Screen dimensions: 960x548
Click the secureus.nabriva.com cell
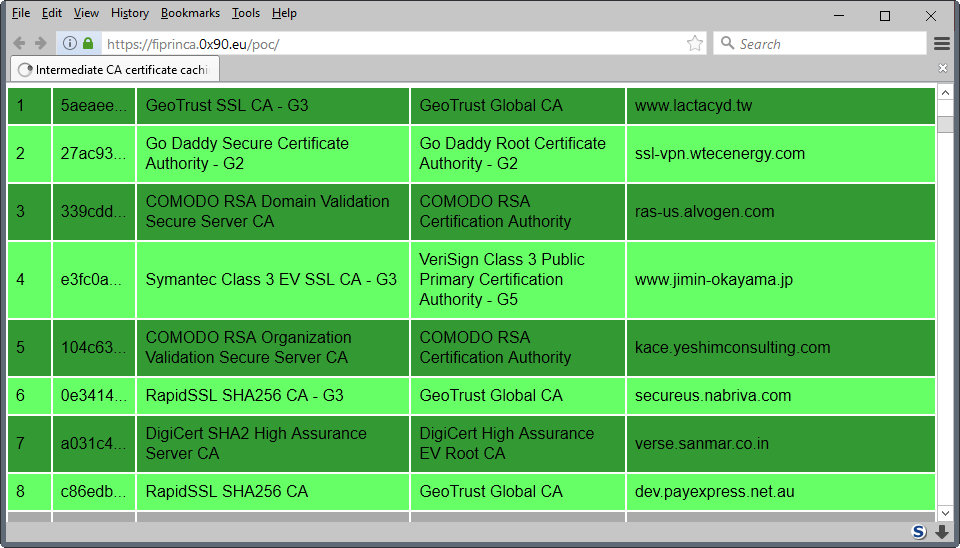coord(781,396)
